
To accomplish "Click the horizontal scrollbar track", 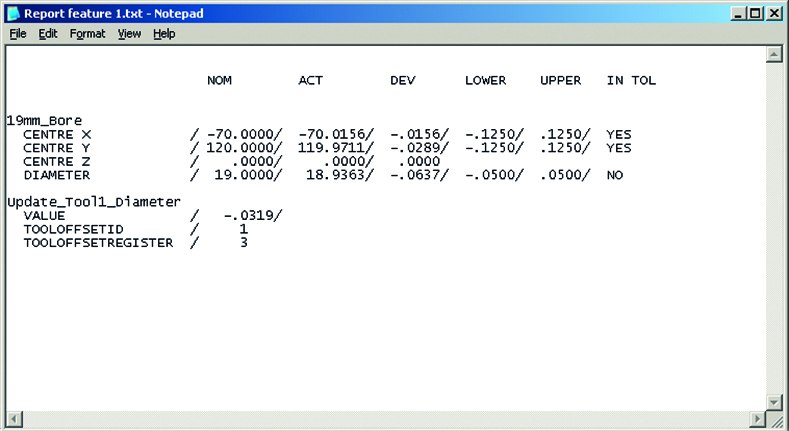I will pos(385,418).
